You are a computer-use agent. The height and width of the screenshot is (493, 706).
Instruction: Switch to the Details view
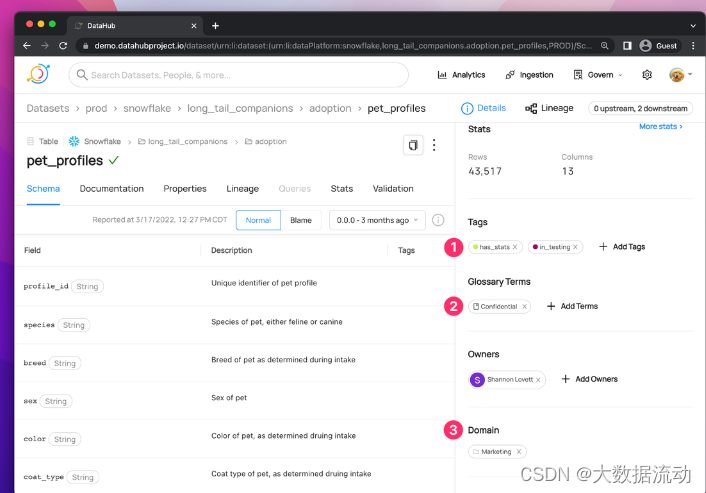pos(484,108)
